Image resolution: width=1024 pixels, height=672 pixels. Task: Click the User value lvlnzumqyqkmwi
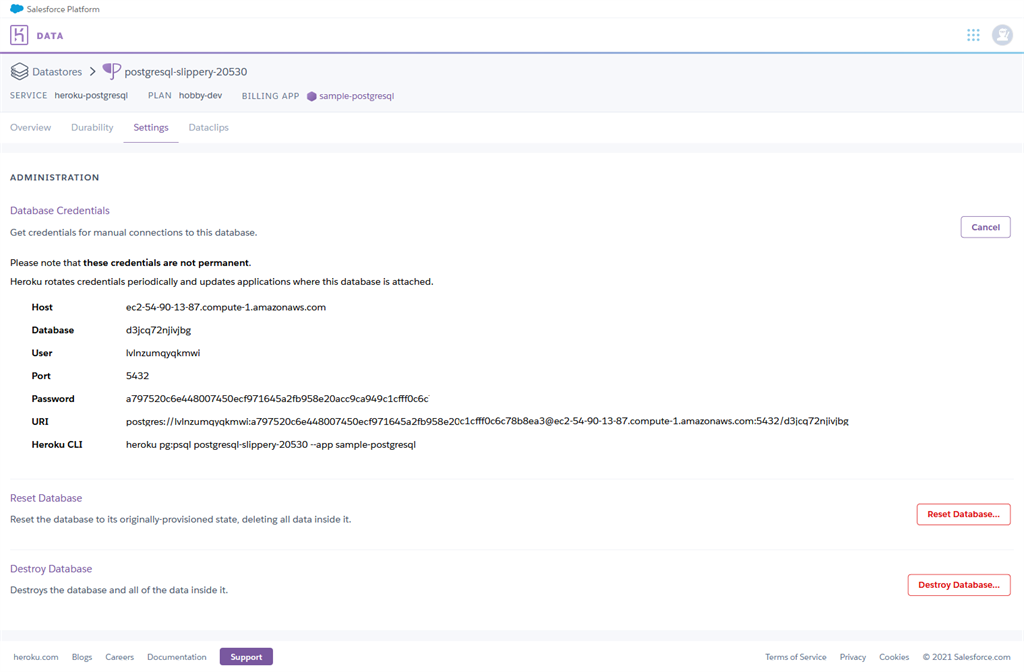pyautogui.click(x=163, y=353)
